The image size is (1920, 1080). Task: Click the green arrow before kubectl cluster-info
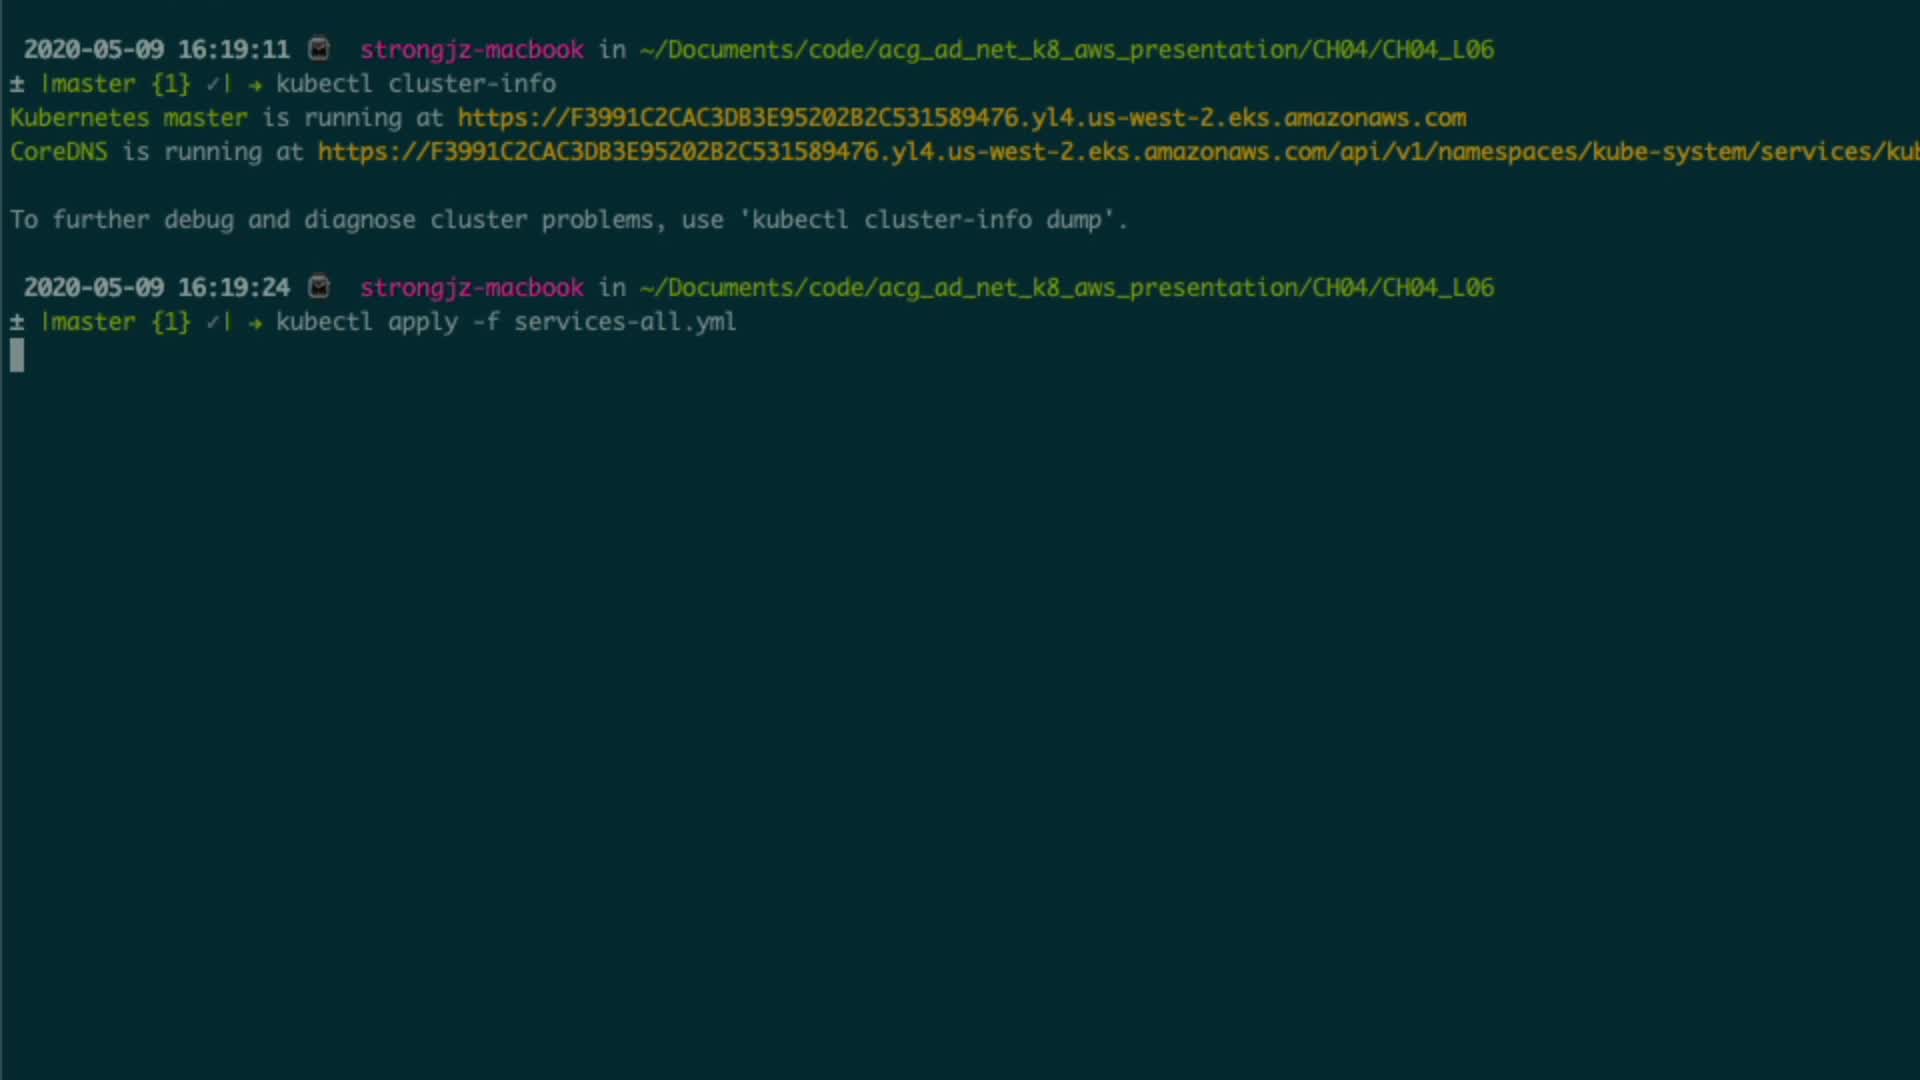tap(255, 84)
